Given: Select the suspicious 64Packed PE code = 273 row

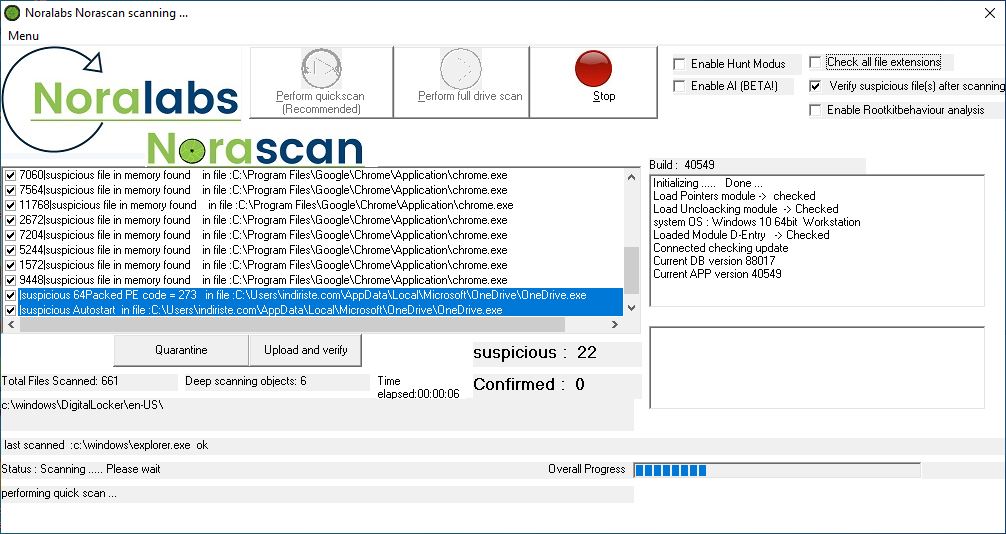Looking at the screenshot, I should [321, 295].
